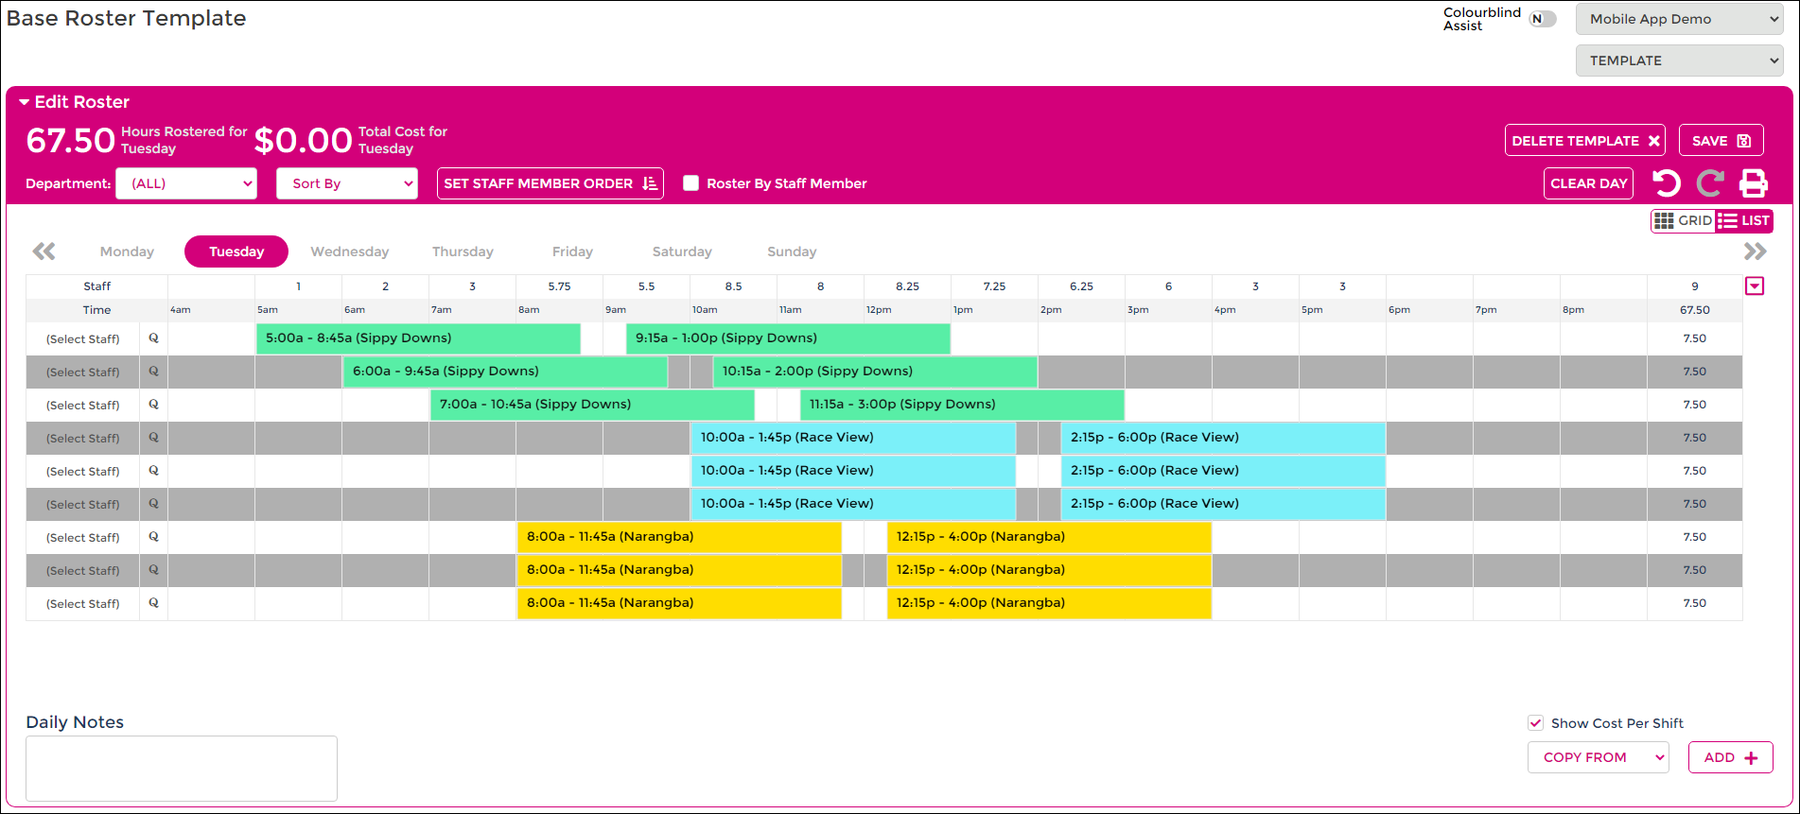Viewport: 1800px width, 814px height.
Task: Select the Wednesday tab
Action: (x=349, y=252)
